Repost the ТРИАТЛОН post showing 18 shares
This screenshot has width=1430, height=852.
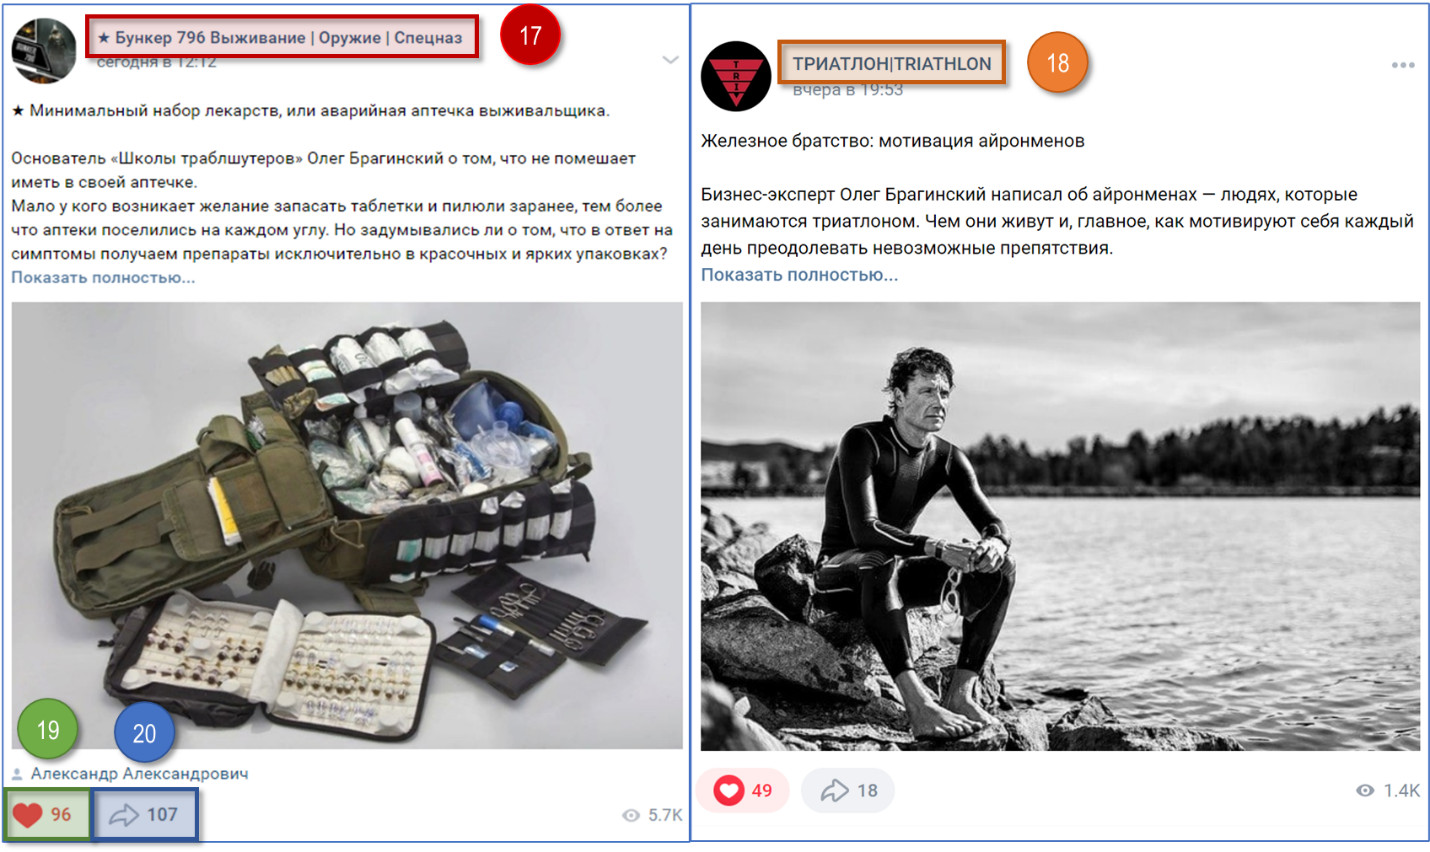click(848, 791)
